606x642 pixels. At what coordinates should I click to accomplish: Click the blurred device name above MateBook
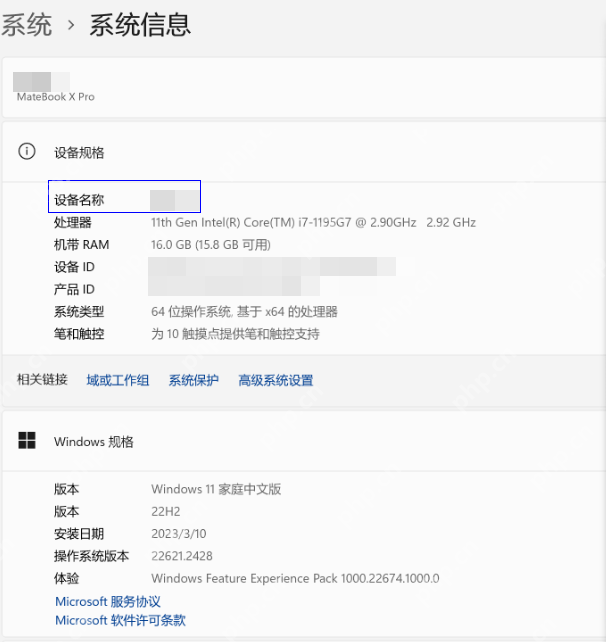coord(41,81)
